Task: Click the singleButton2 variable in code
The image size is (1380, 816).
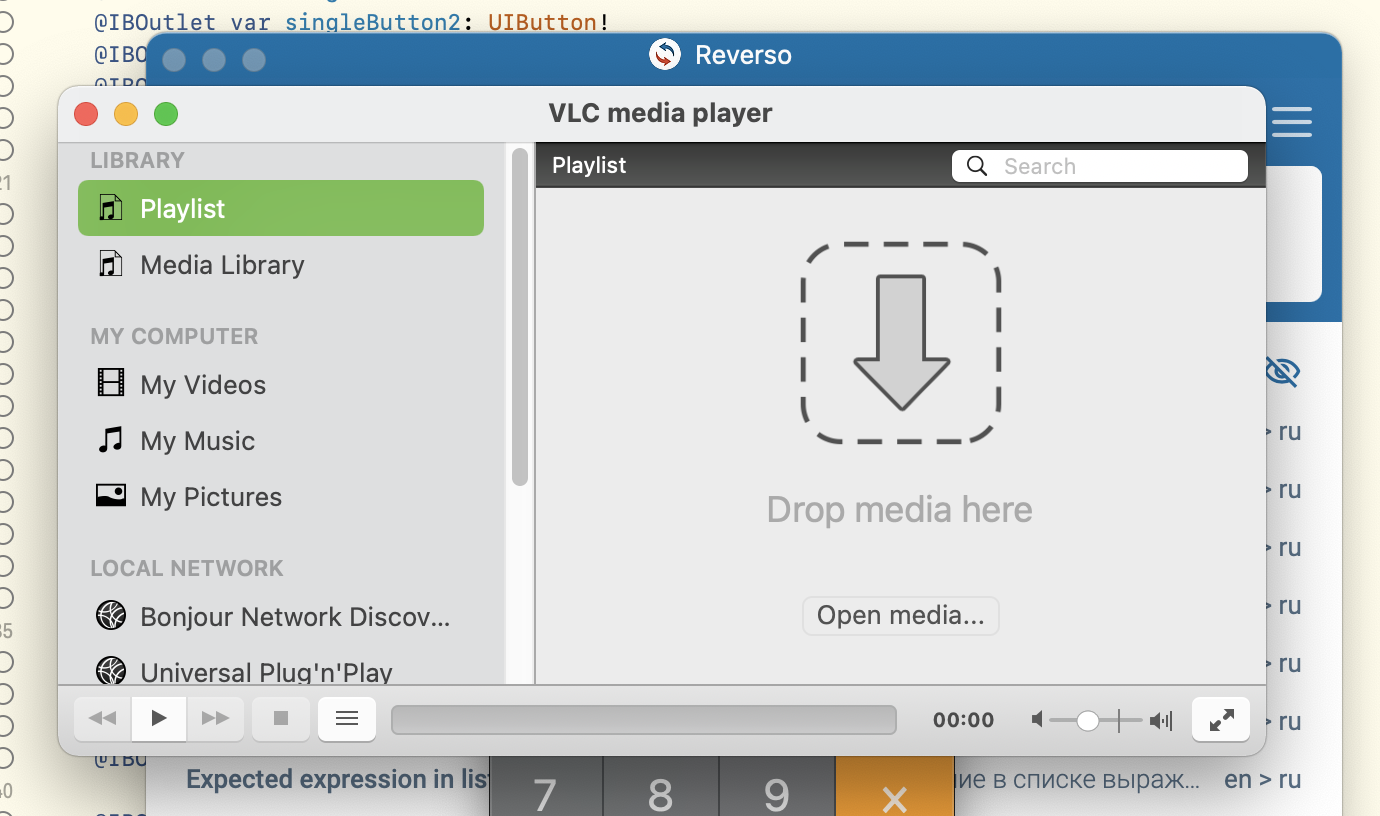Action: tap(372, 21)
